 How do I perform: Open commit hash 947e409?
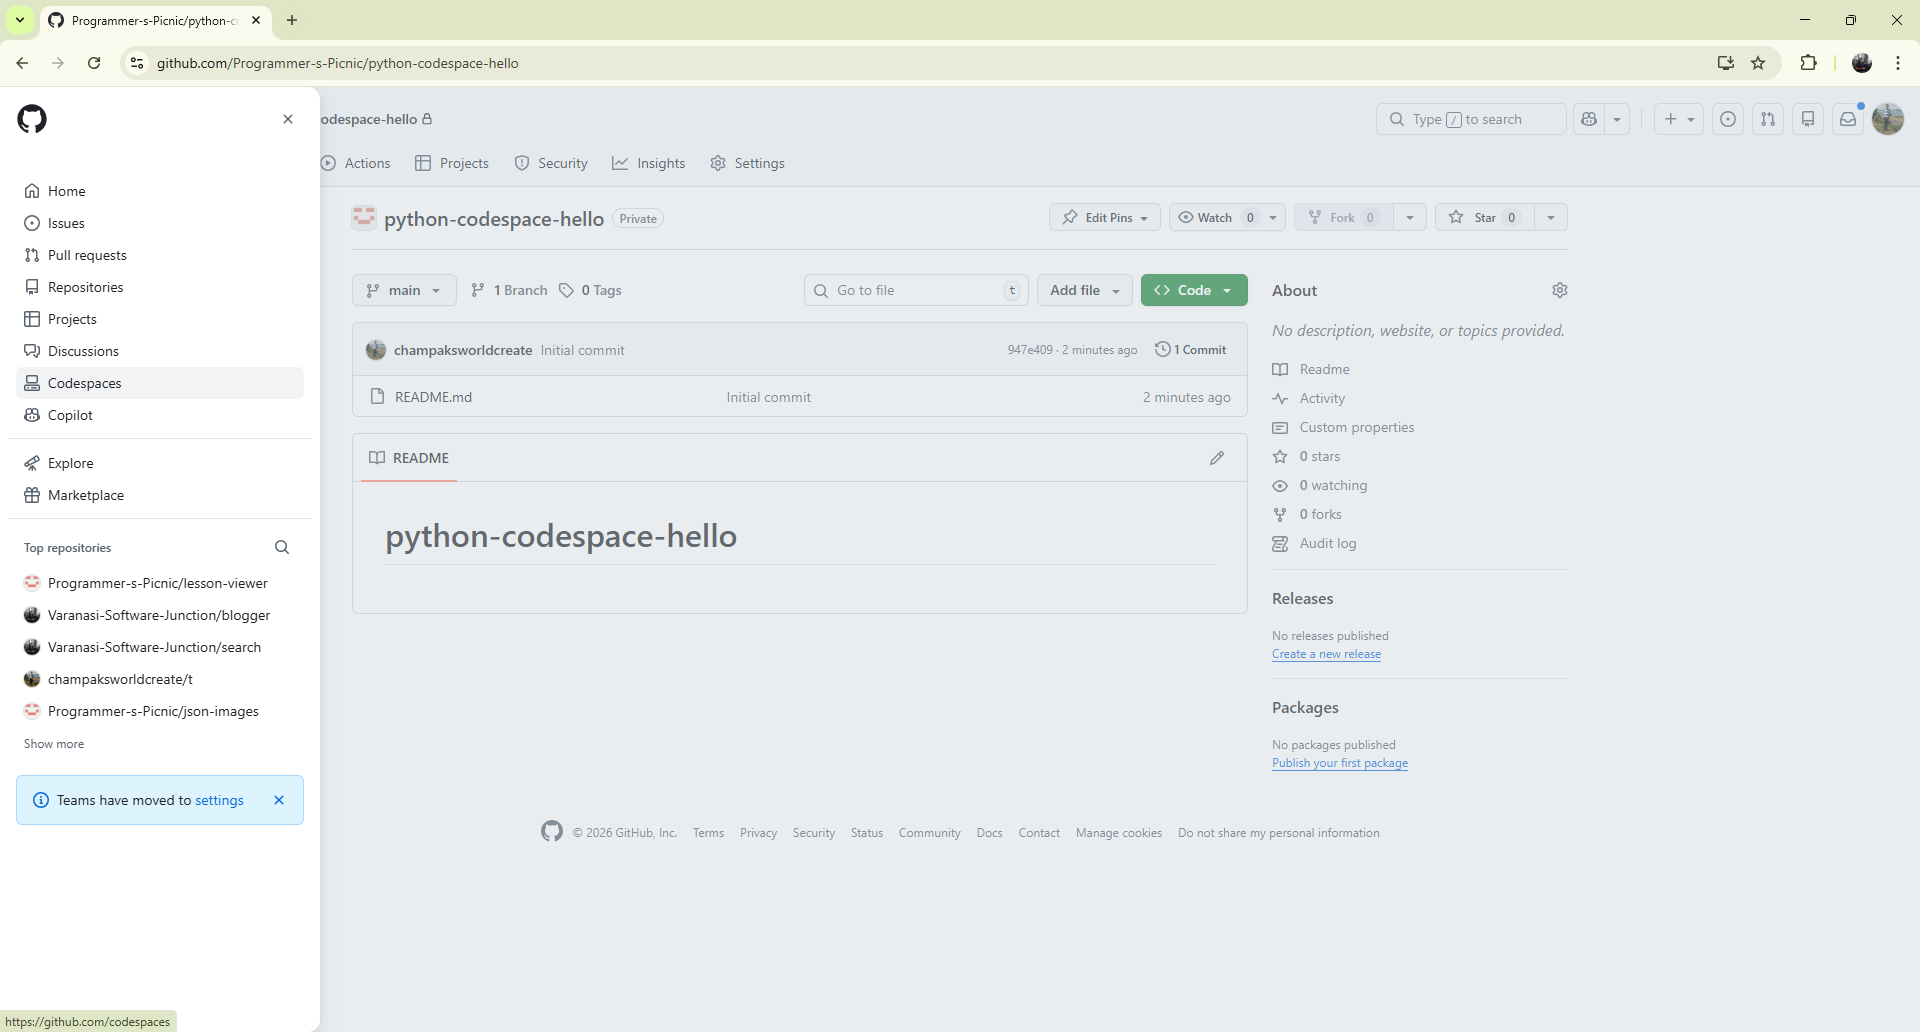[1030, 350]
